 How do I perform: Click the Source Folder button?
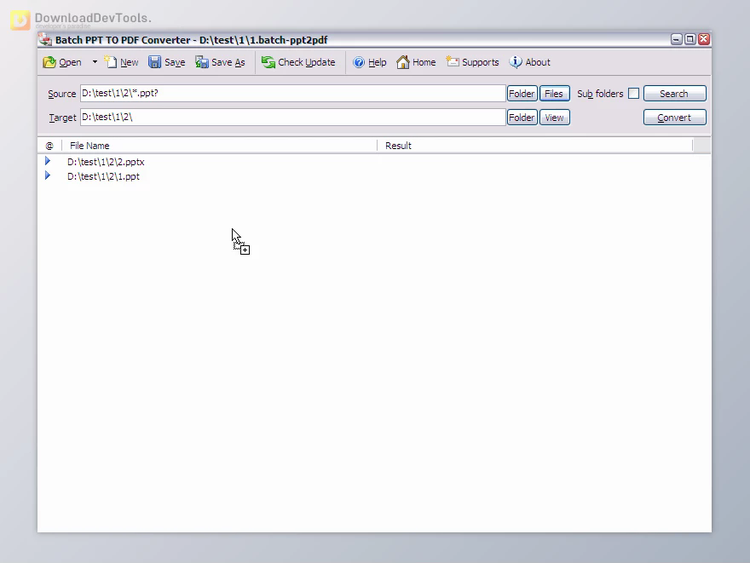(522, 93)
